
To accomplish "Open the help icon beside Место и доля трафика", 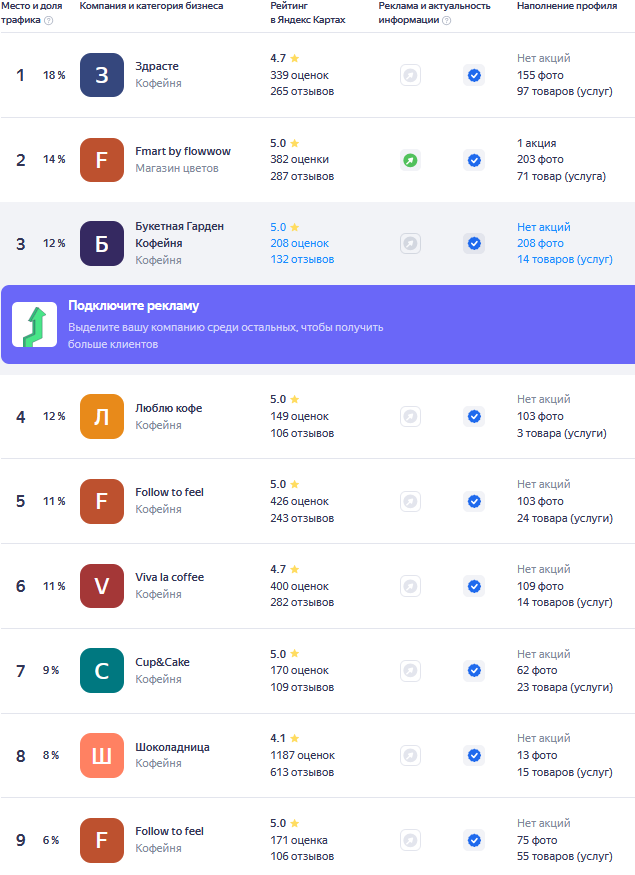I will (49, 21).
